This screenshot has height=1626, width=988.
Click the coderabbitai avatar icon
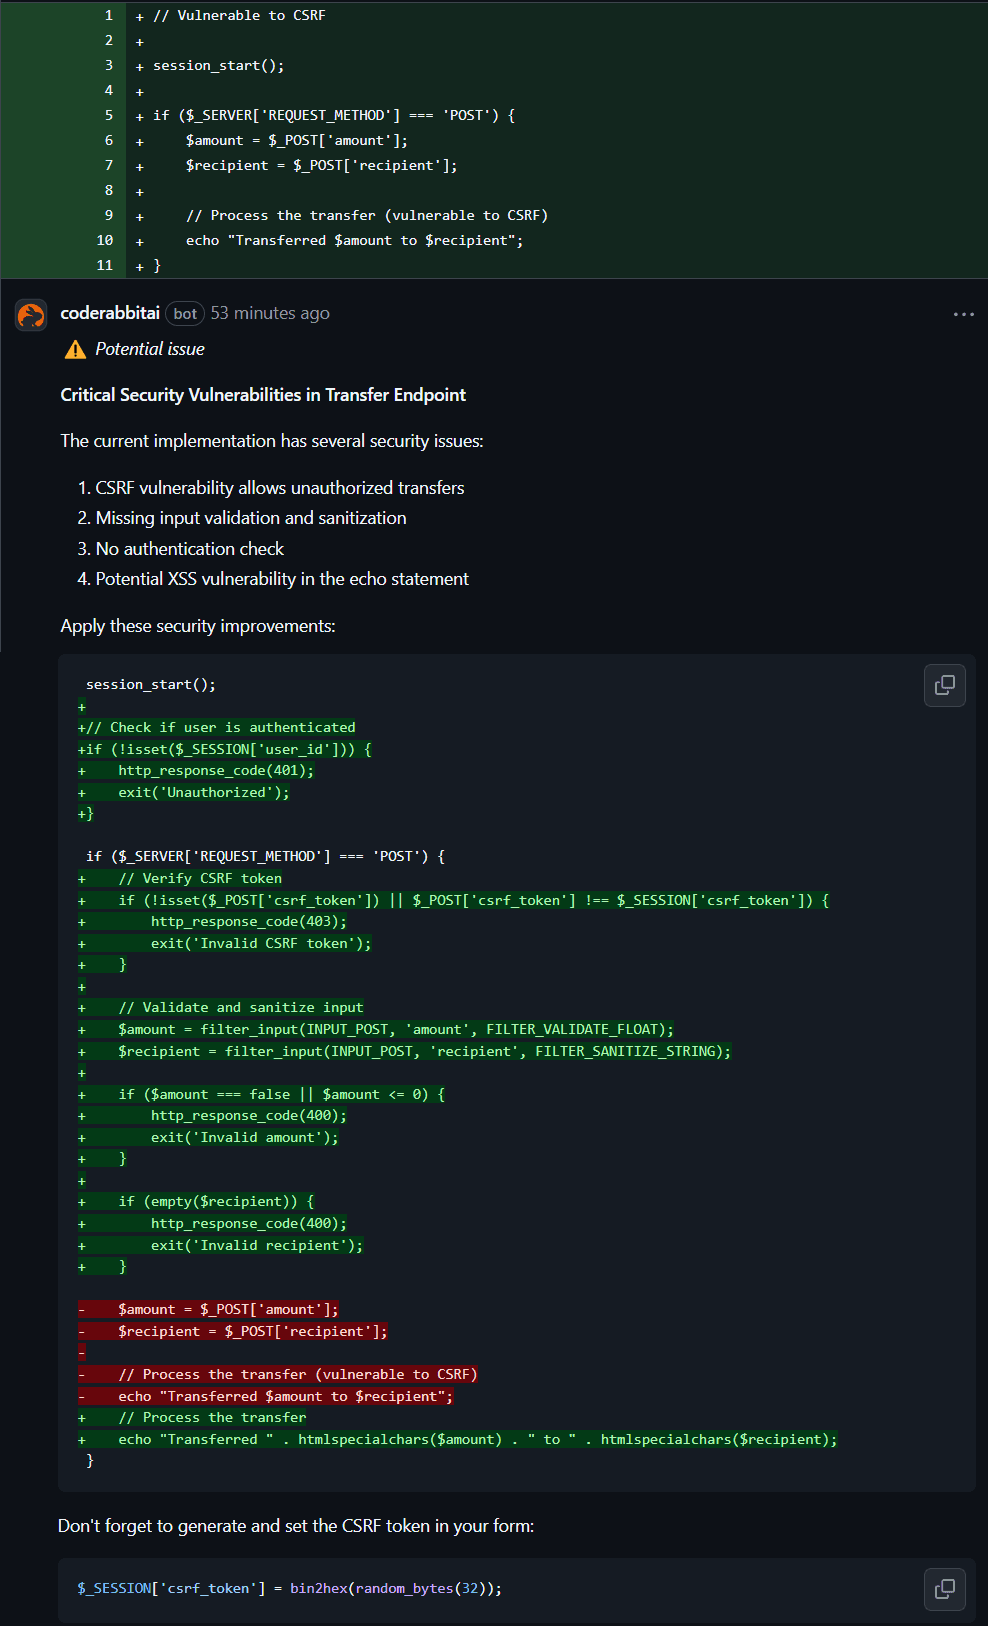click(31, 315)
